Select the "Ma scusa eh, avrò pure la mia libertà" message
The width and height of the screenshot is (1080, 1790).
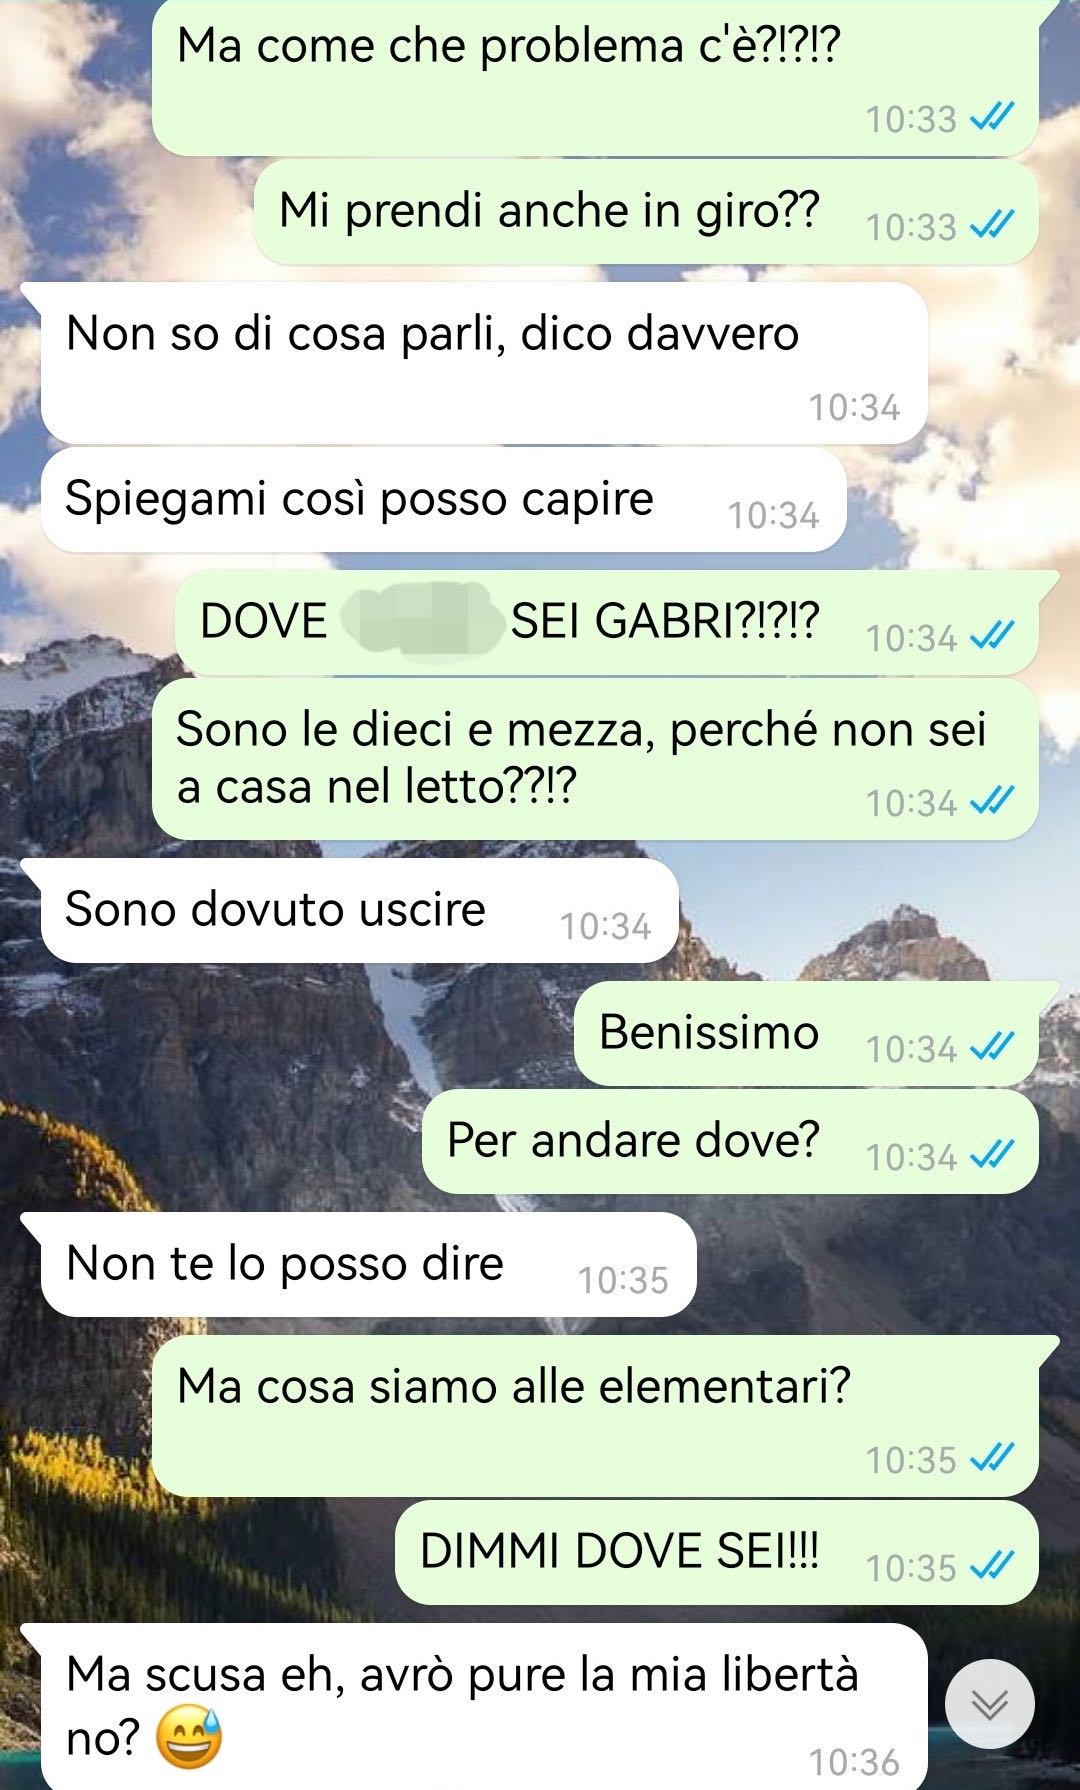(x=484, y=1706)
